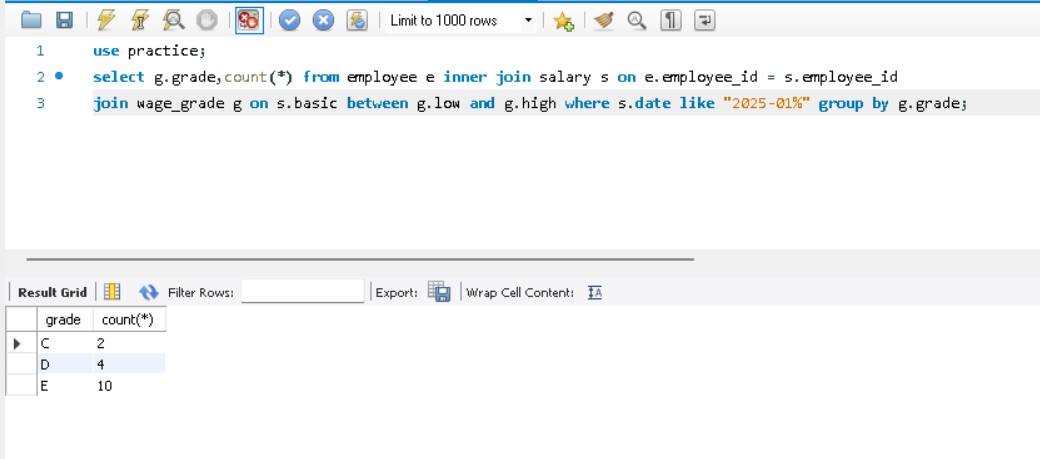
Task: Open find panel magnifier icon
Action: coord(636,21)
